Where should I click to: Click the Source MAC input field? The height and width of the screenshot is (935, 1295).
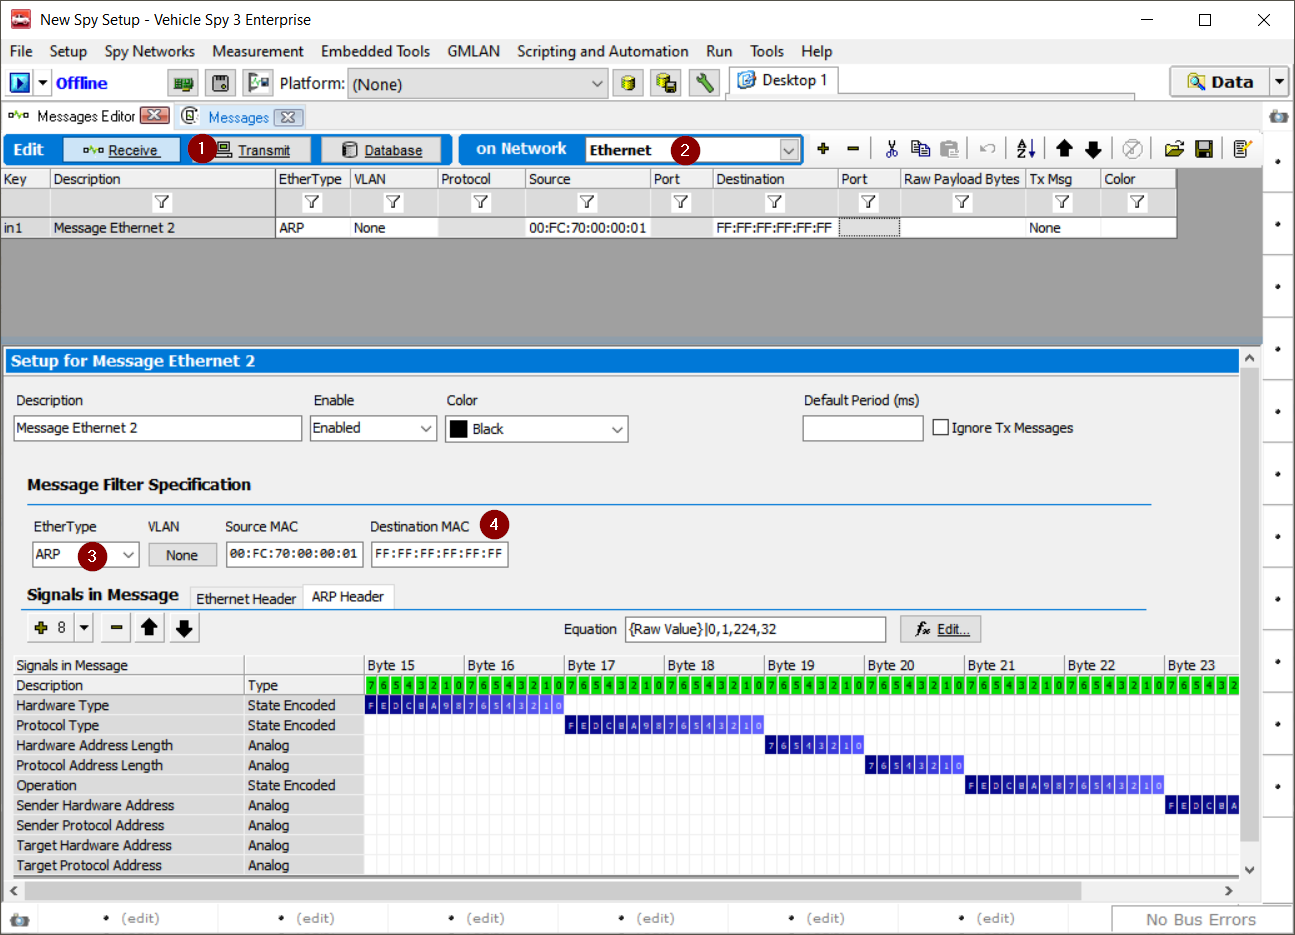[x=294, y=554]
